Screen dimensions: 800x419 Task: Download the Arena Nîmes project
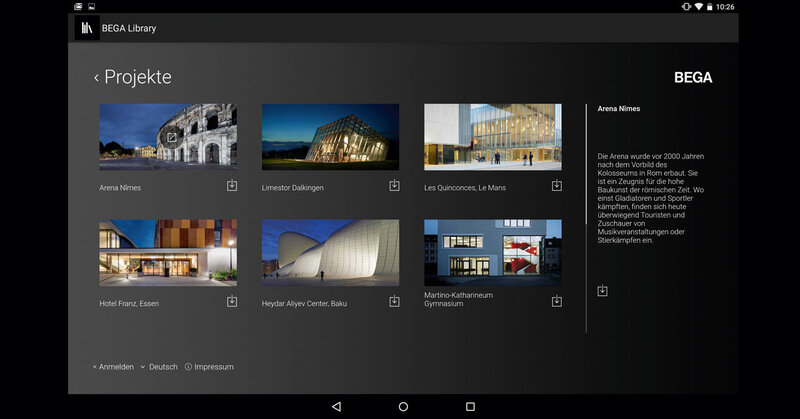click(232, 185)
